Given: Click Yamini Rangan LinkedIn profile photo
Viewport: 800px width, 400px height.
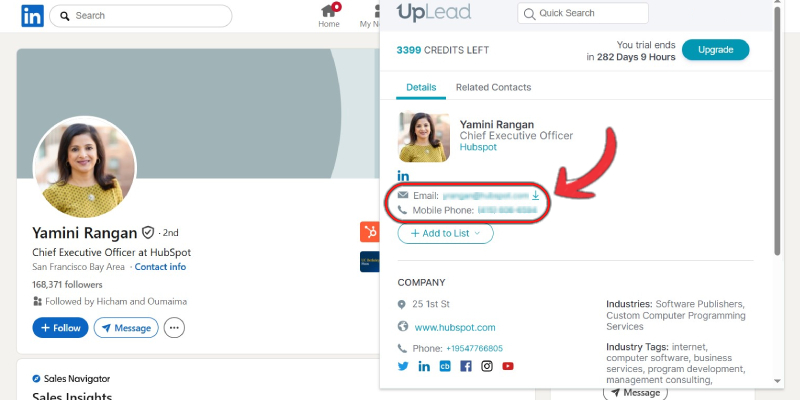Looking at the screenshot, I should point(85,167).
